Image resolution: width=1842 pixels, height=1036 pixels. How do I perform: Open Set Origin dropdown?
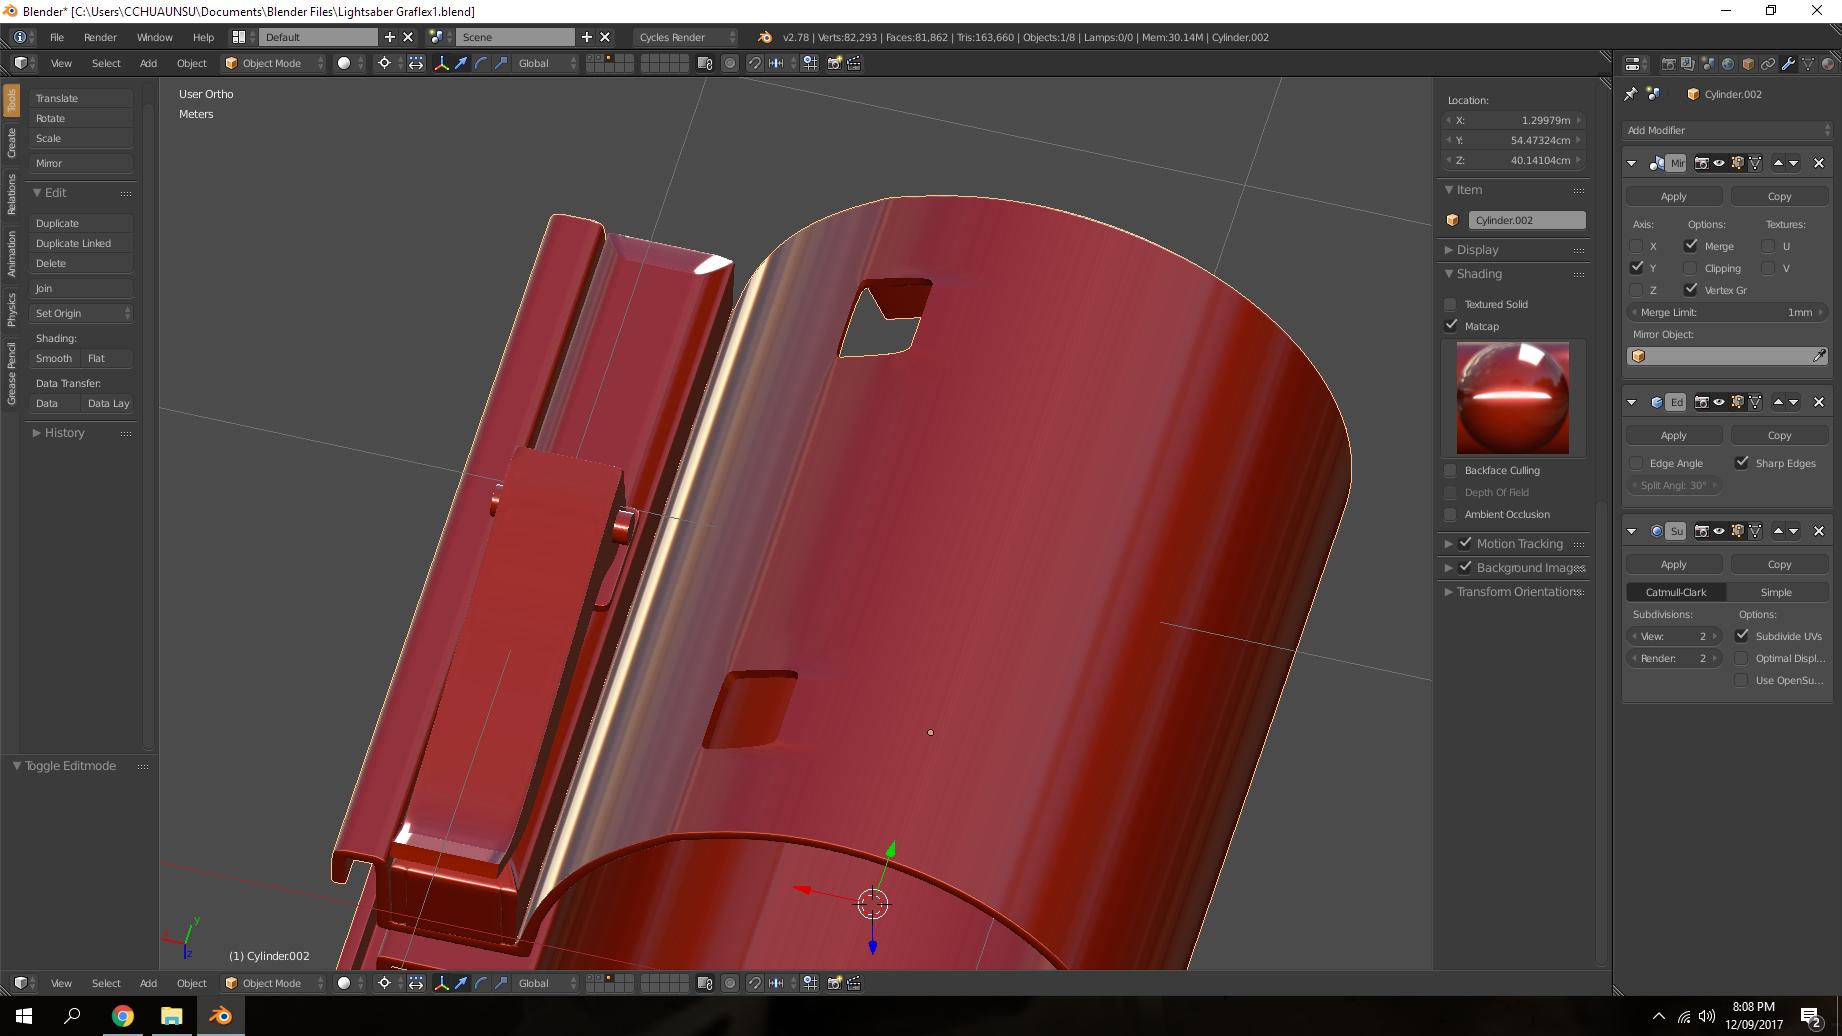[82, 313]
